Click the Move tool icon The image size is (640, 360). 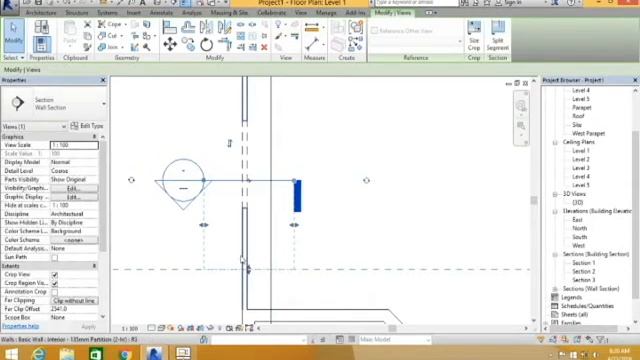tap(170, 44)
